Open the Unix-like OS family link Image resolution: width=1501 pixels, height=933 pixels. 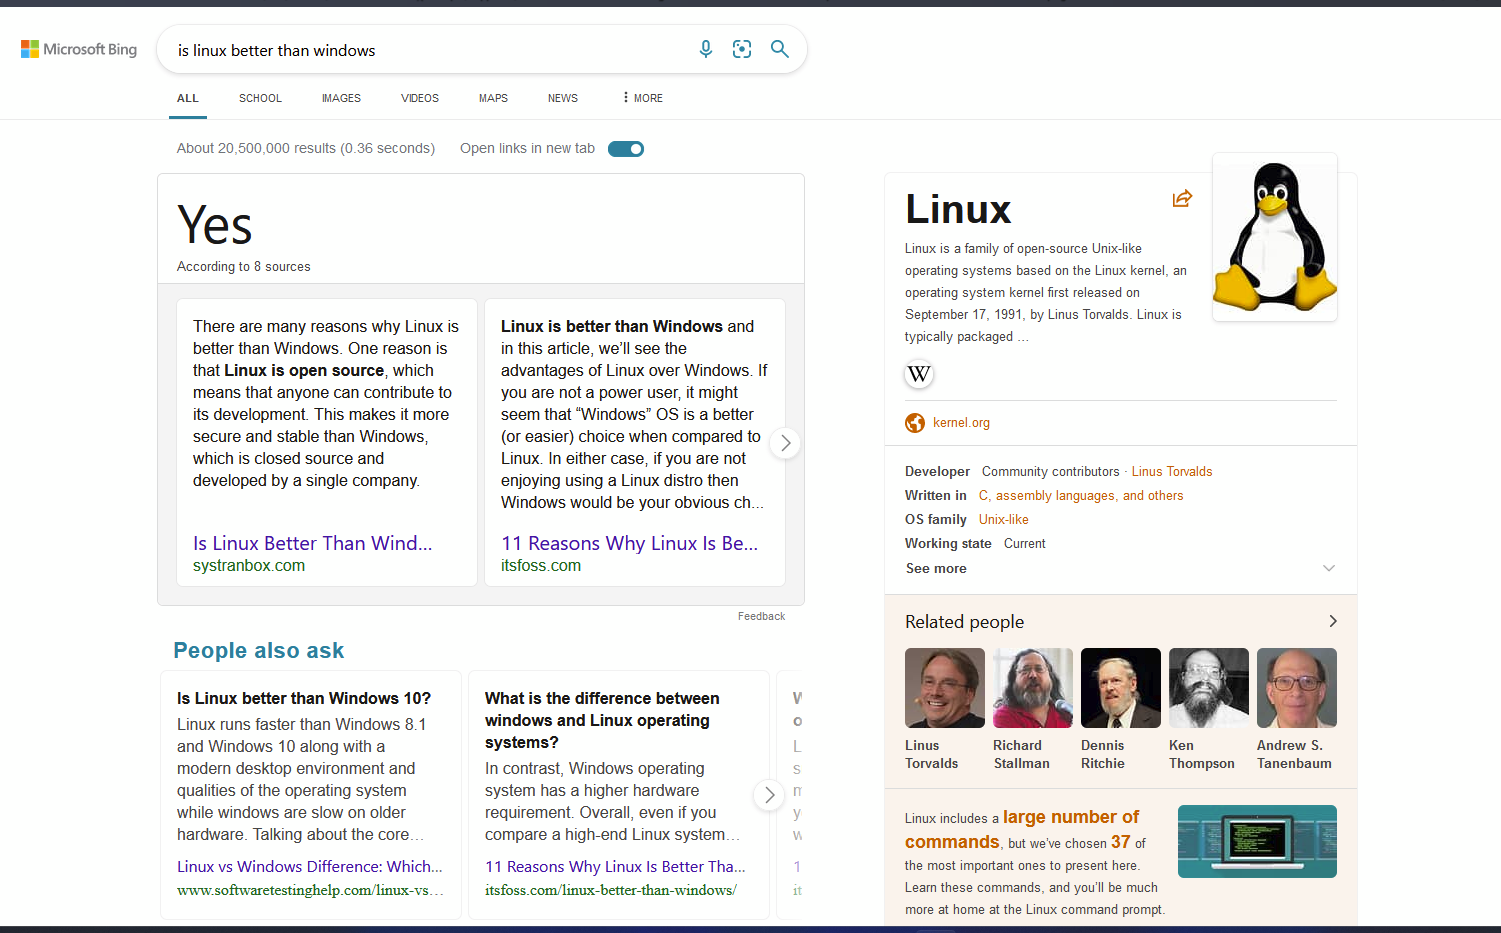click(x=1004, y=520)
